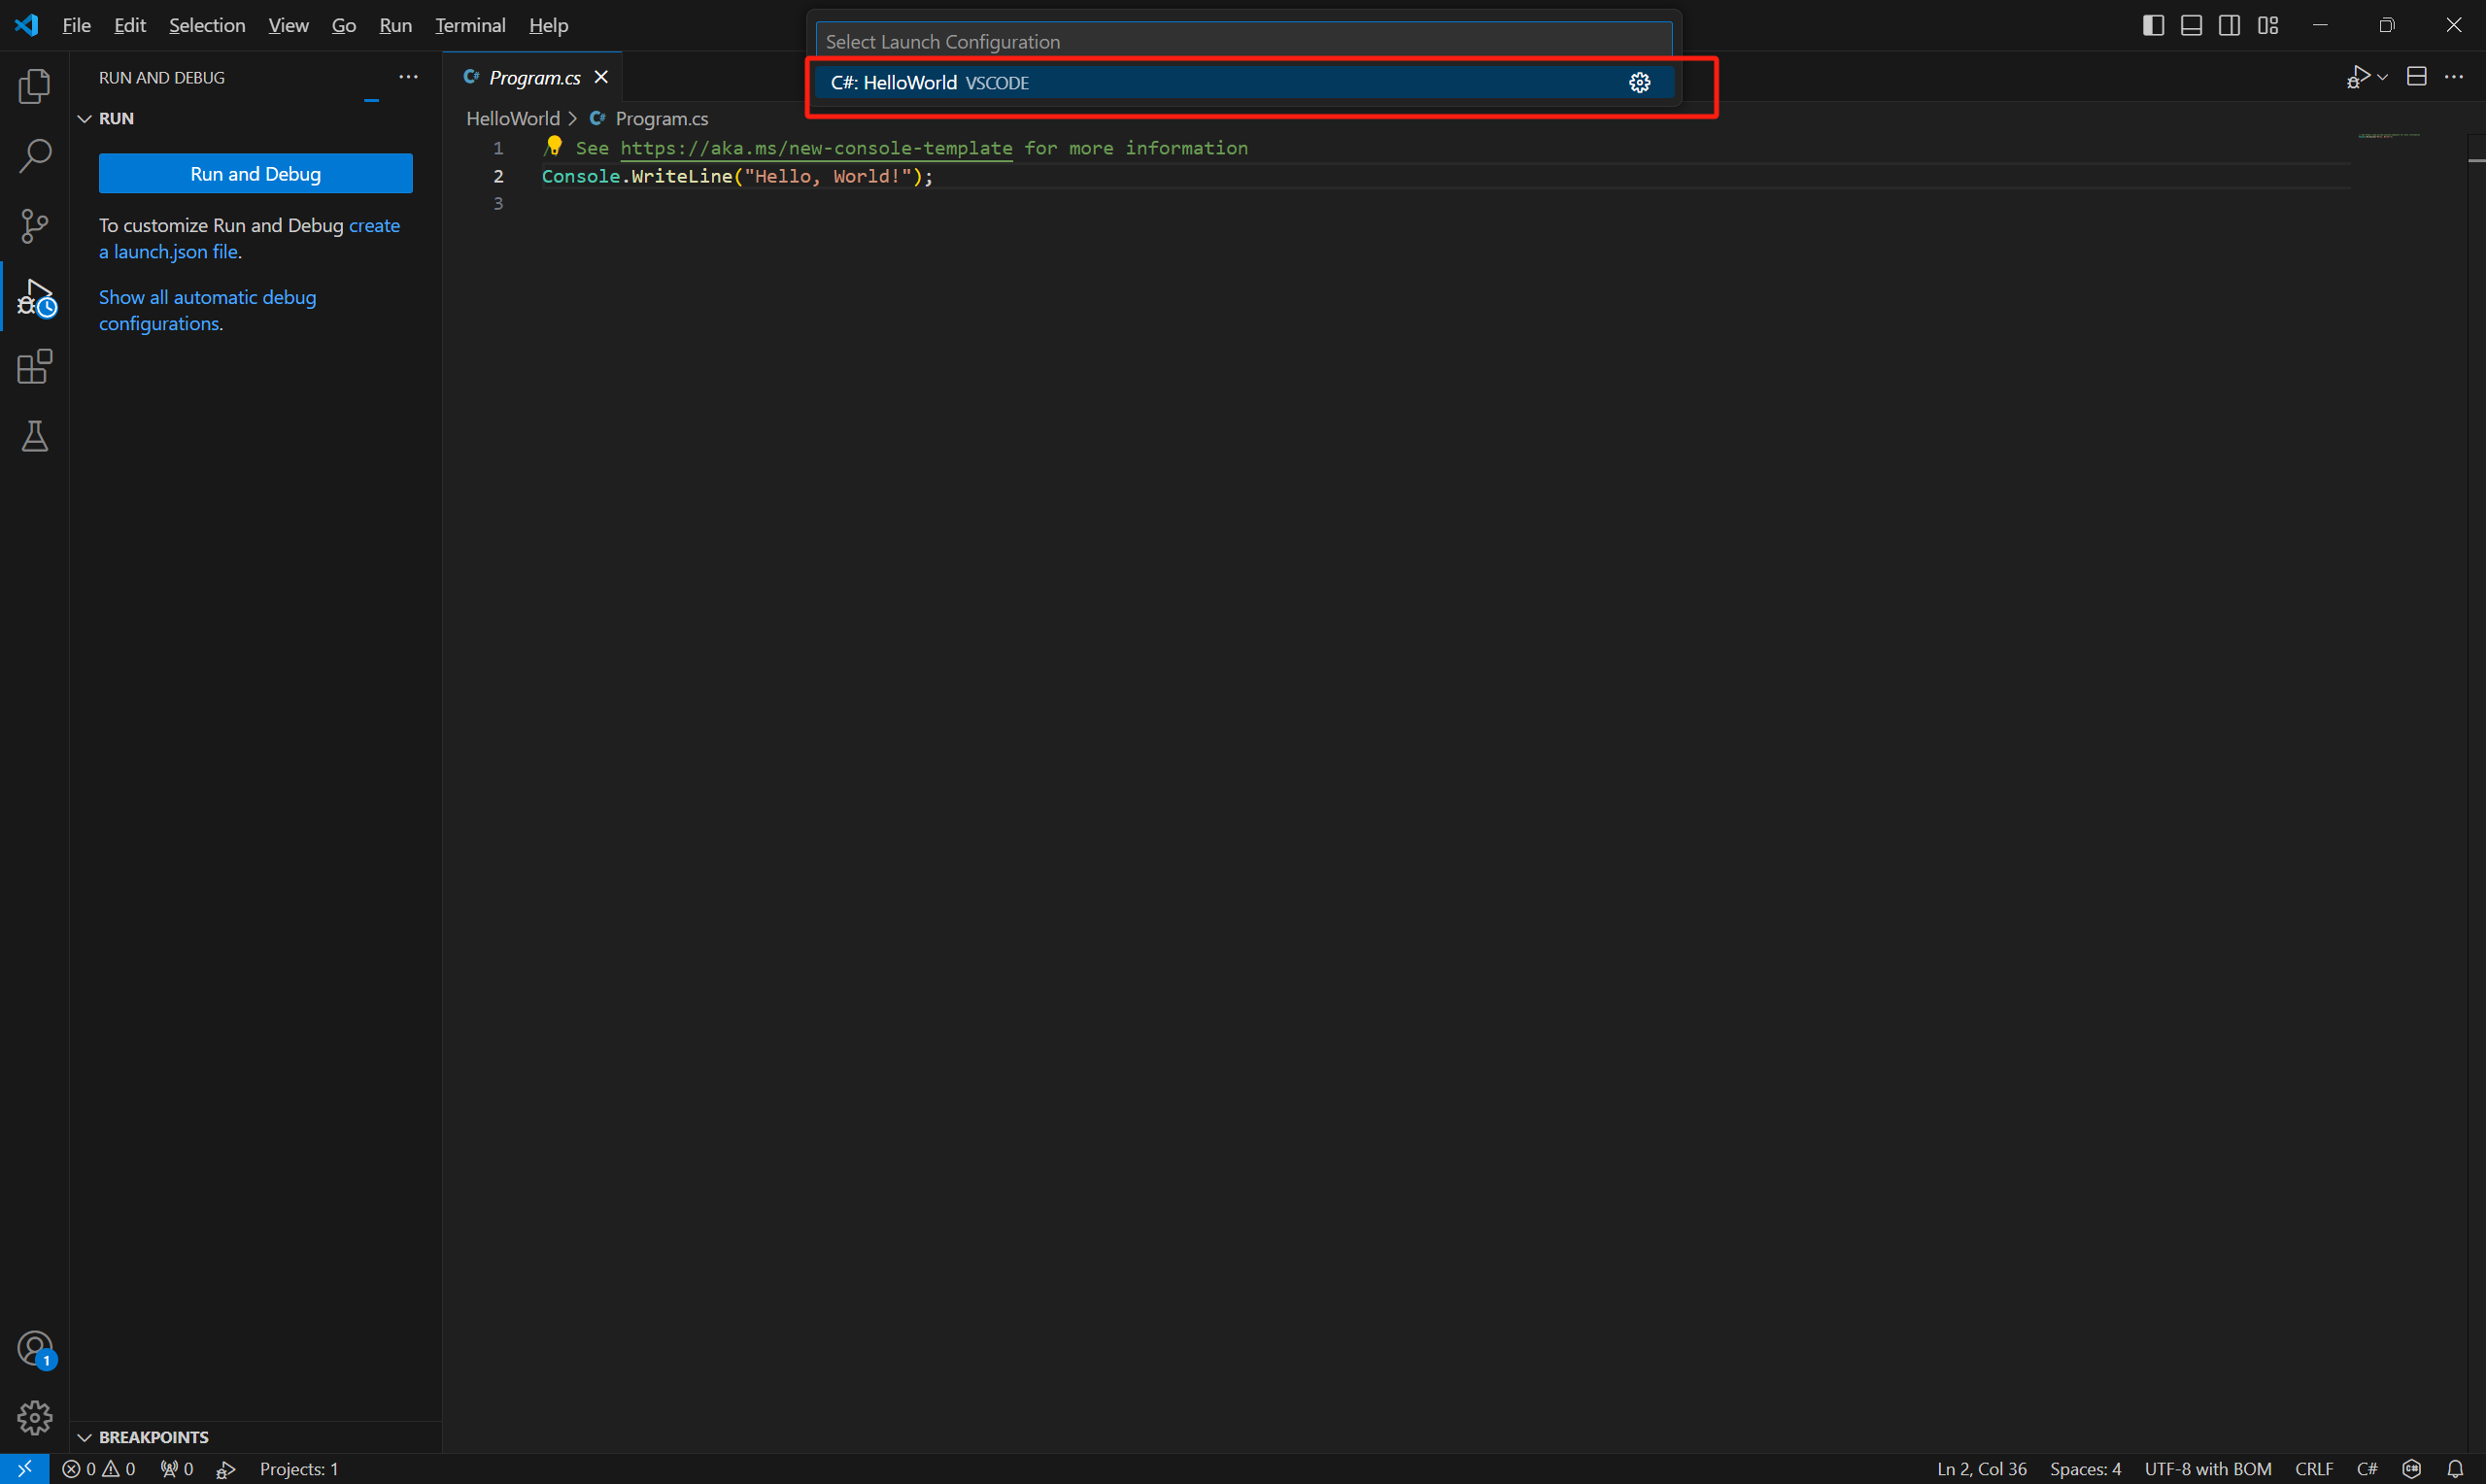Image resolution: width=2486 pixels, height=1484 pixels.
Task: Click the ports forwarded status icon
Action: pyautogui.click(x=177, y=1469)
